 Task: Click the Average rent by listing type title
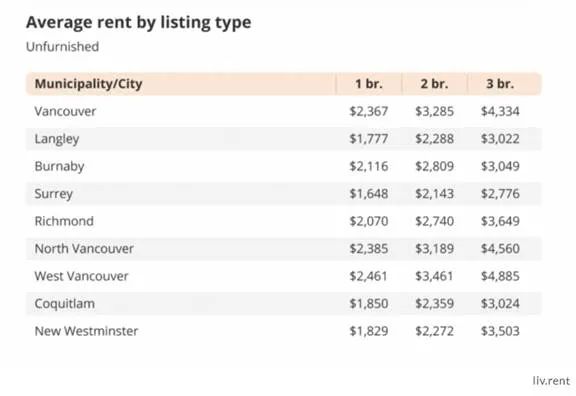[x=138, y=22]
